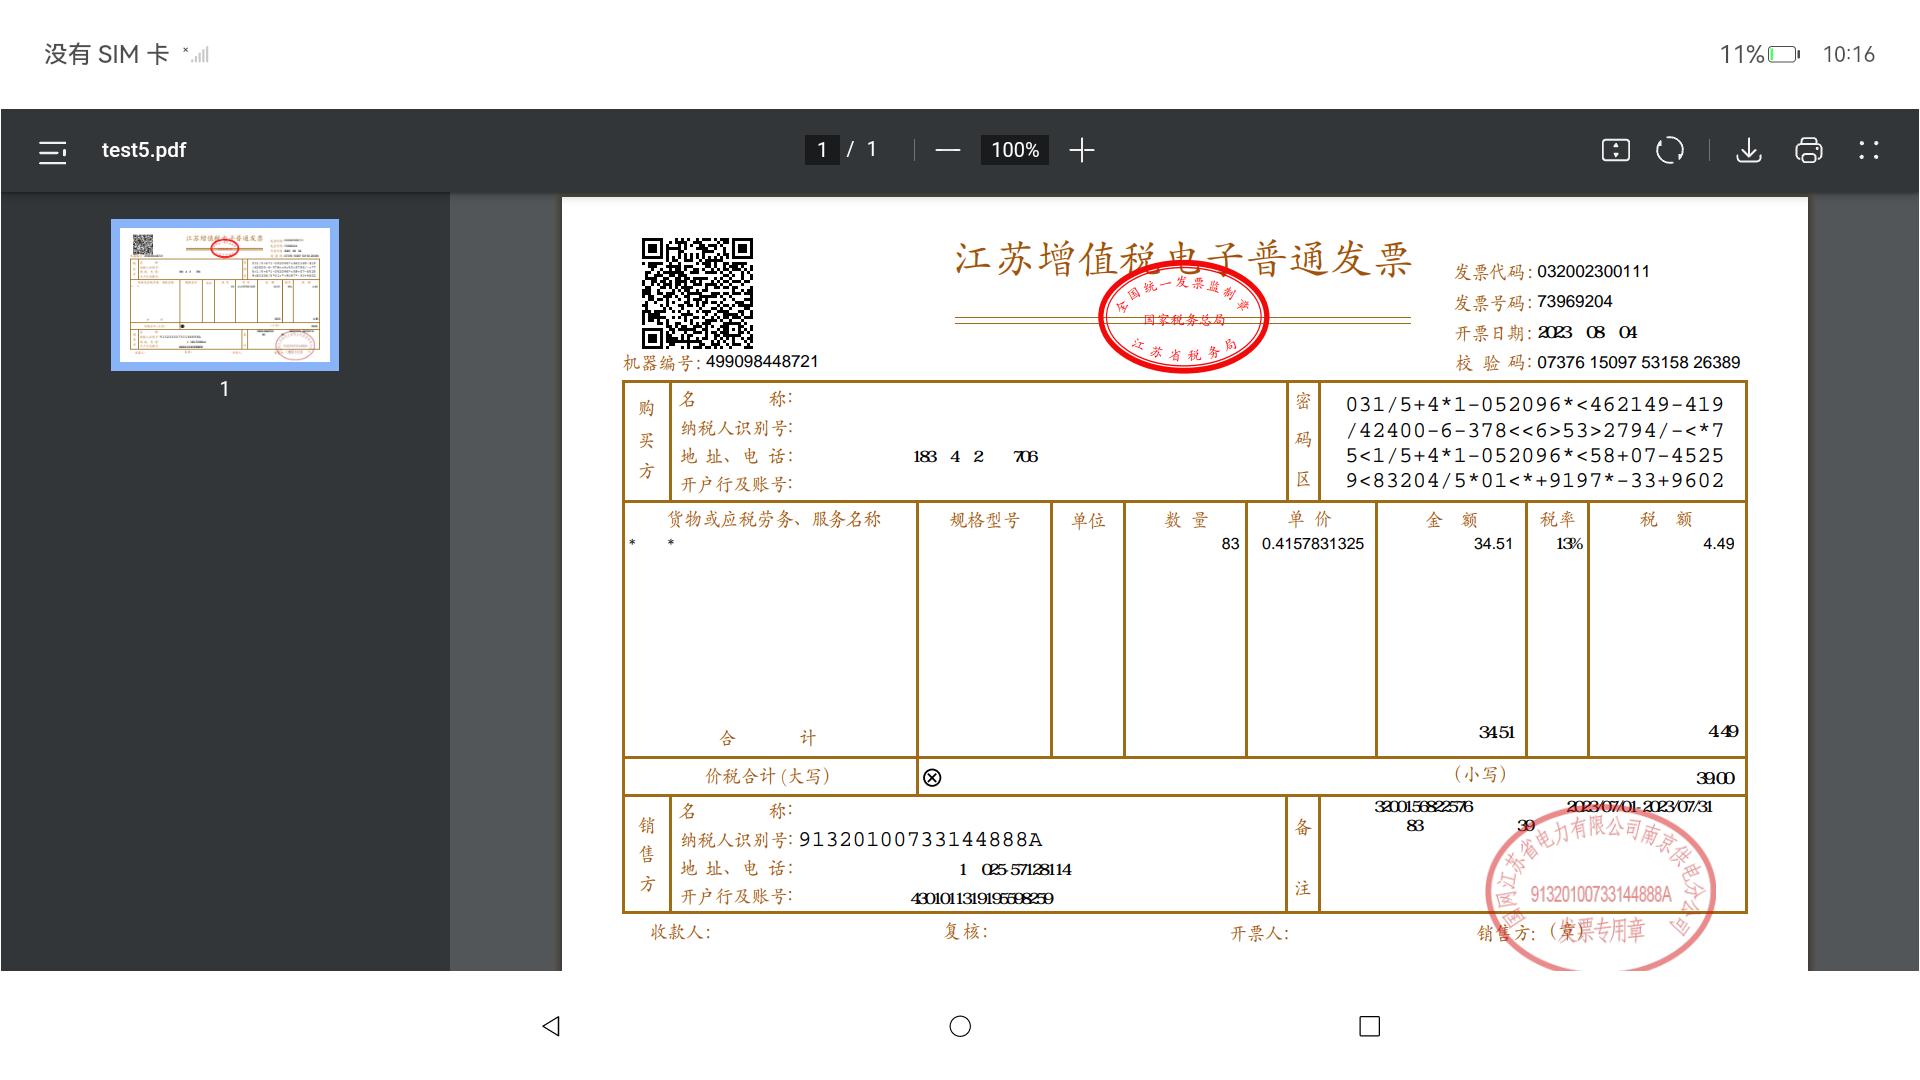The width and height of the screenshot is (1920, 1080).
Task: Rotate the document with rotate icon
Action: click(x=1670, y=150)
